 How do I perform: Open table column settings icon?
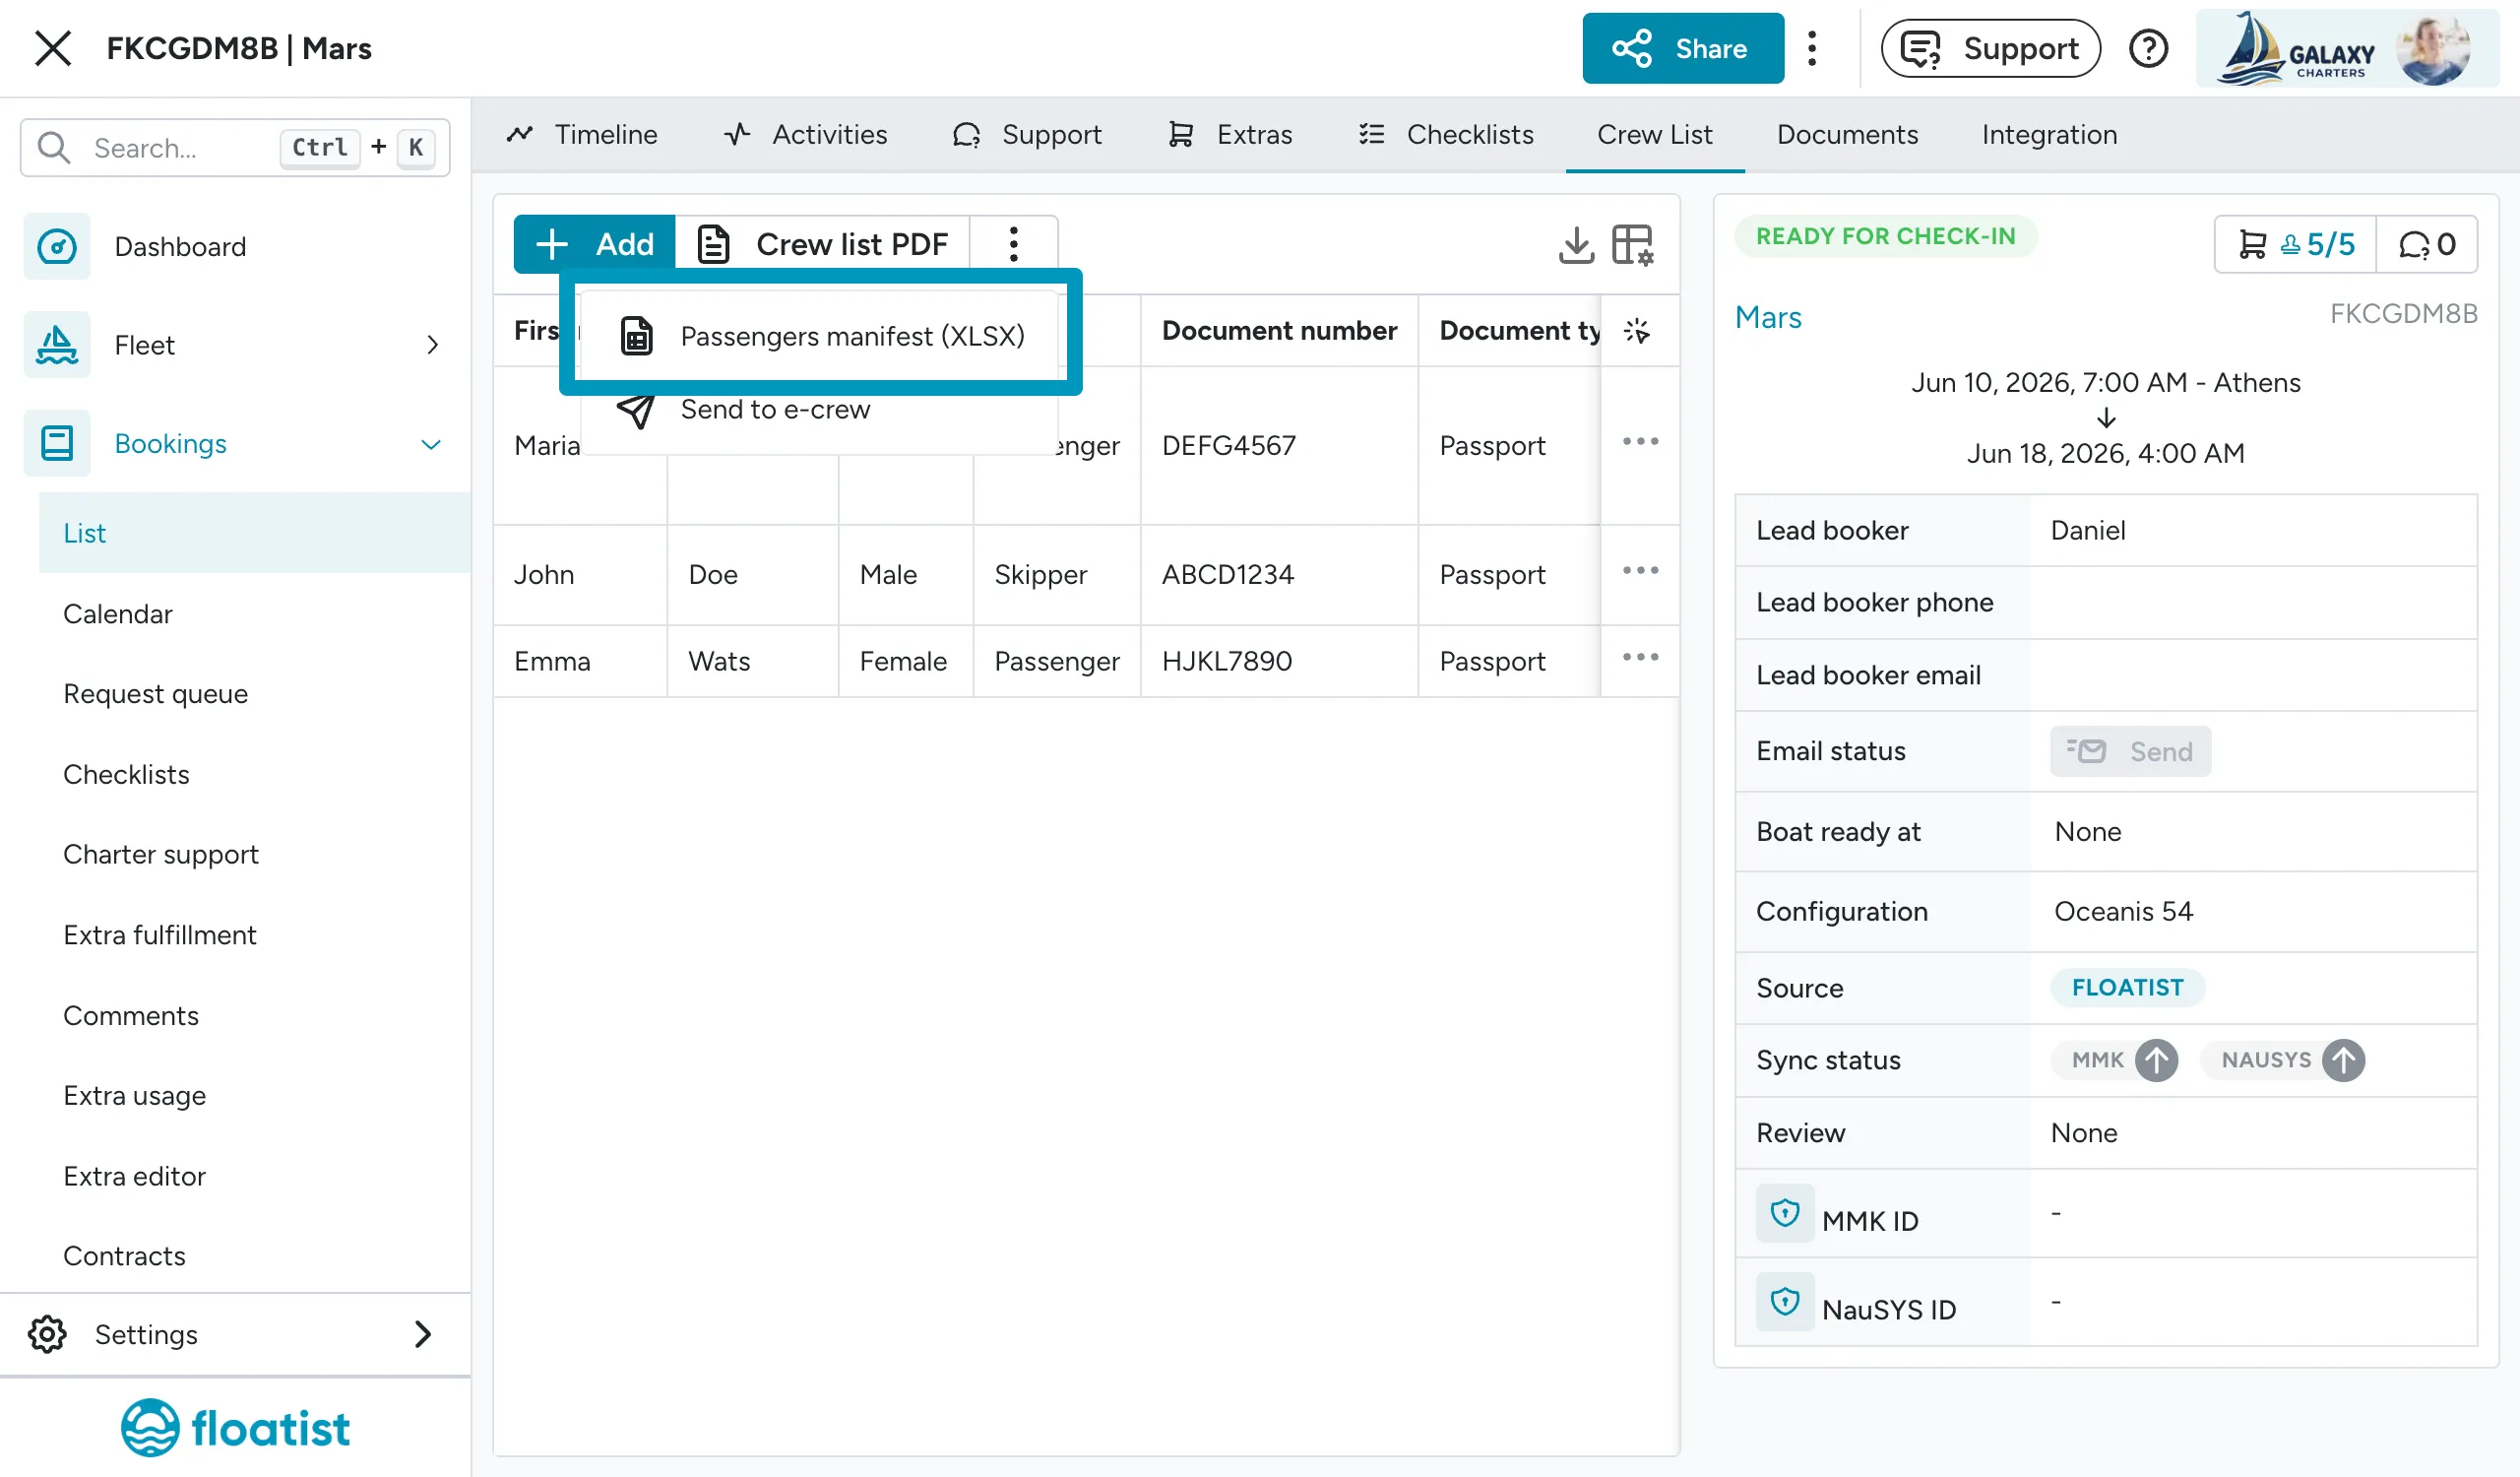tap(1632, 244)
